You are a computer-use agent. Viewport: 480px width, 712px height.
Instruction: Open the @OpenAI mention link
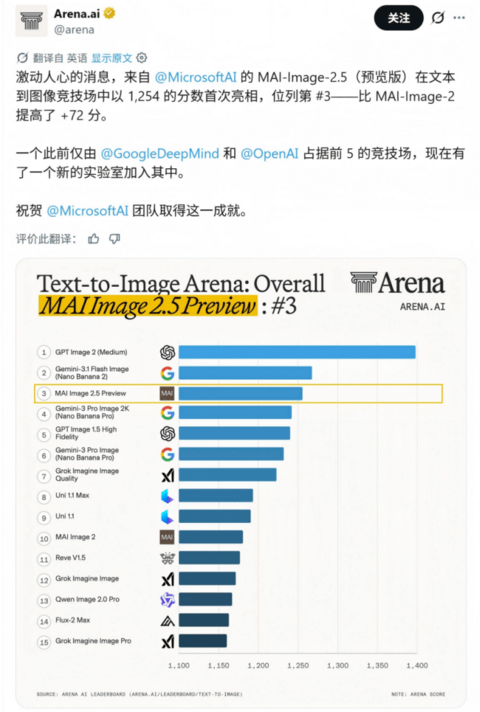pos(269,153)
